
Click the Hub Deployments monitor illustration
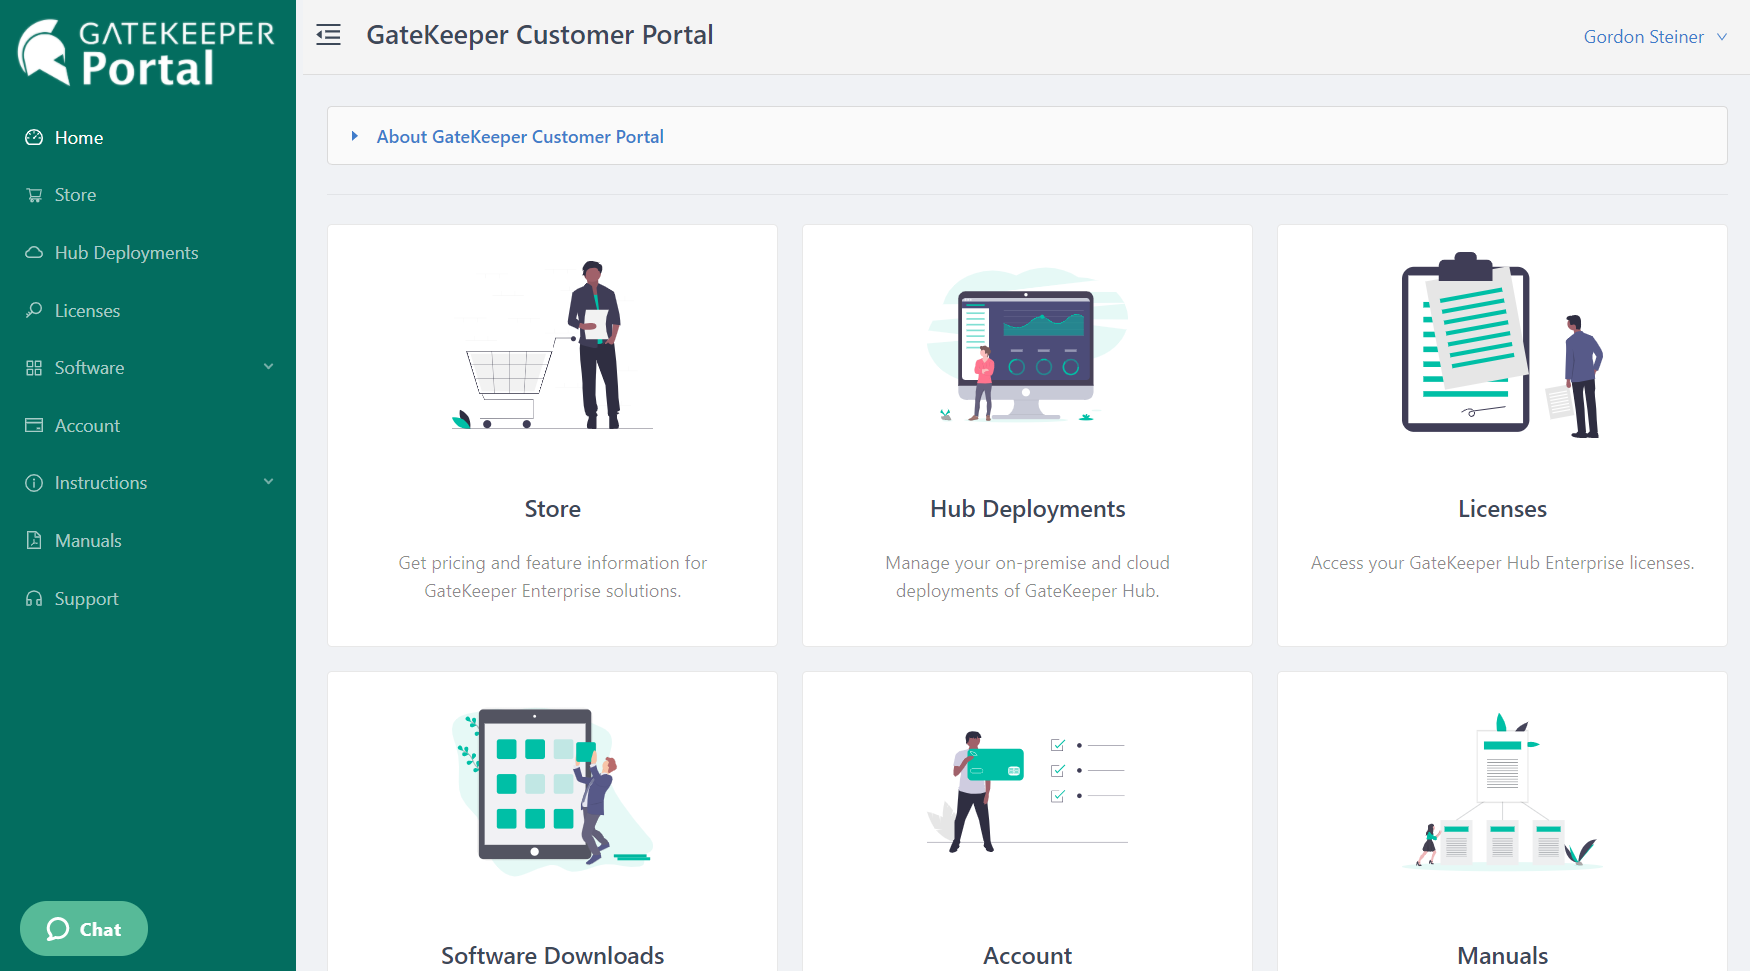(x=1027, y=345)
